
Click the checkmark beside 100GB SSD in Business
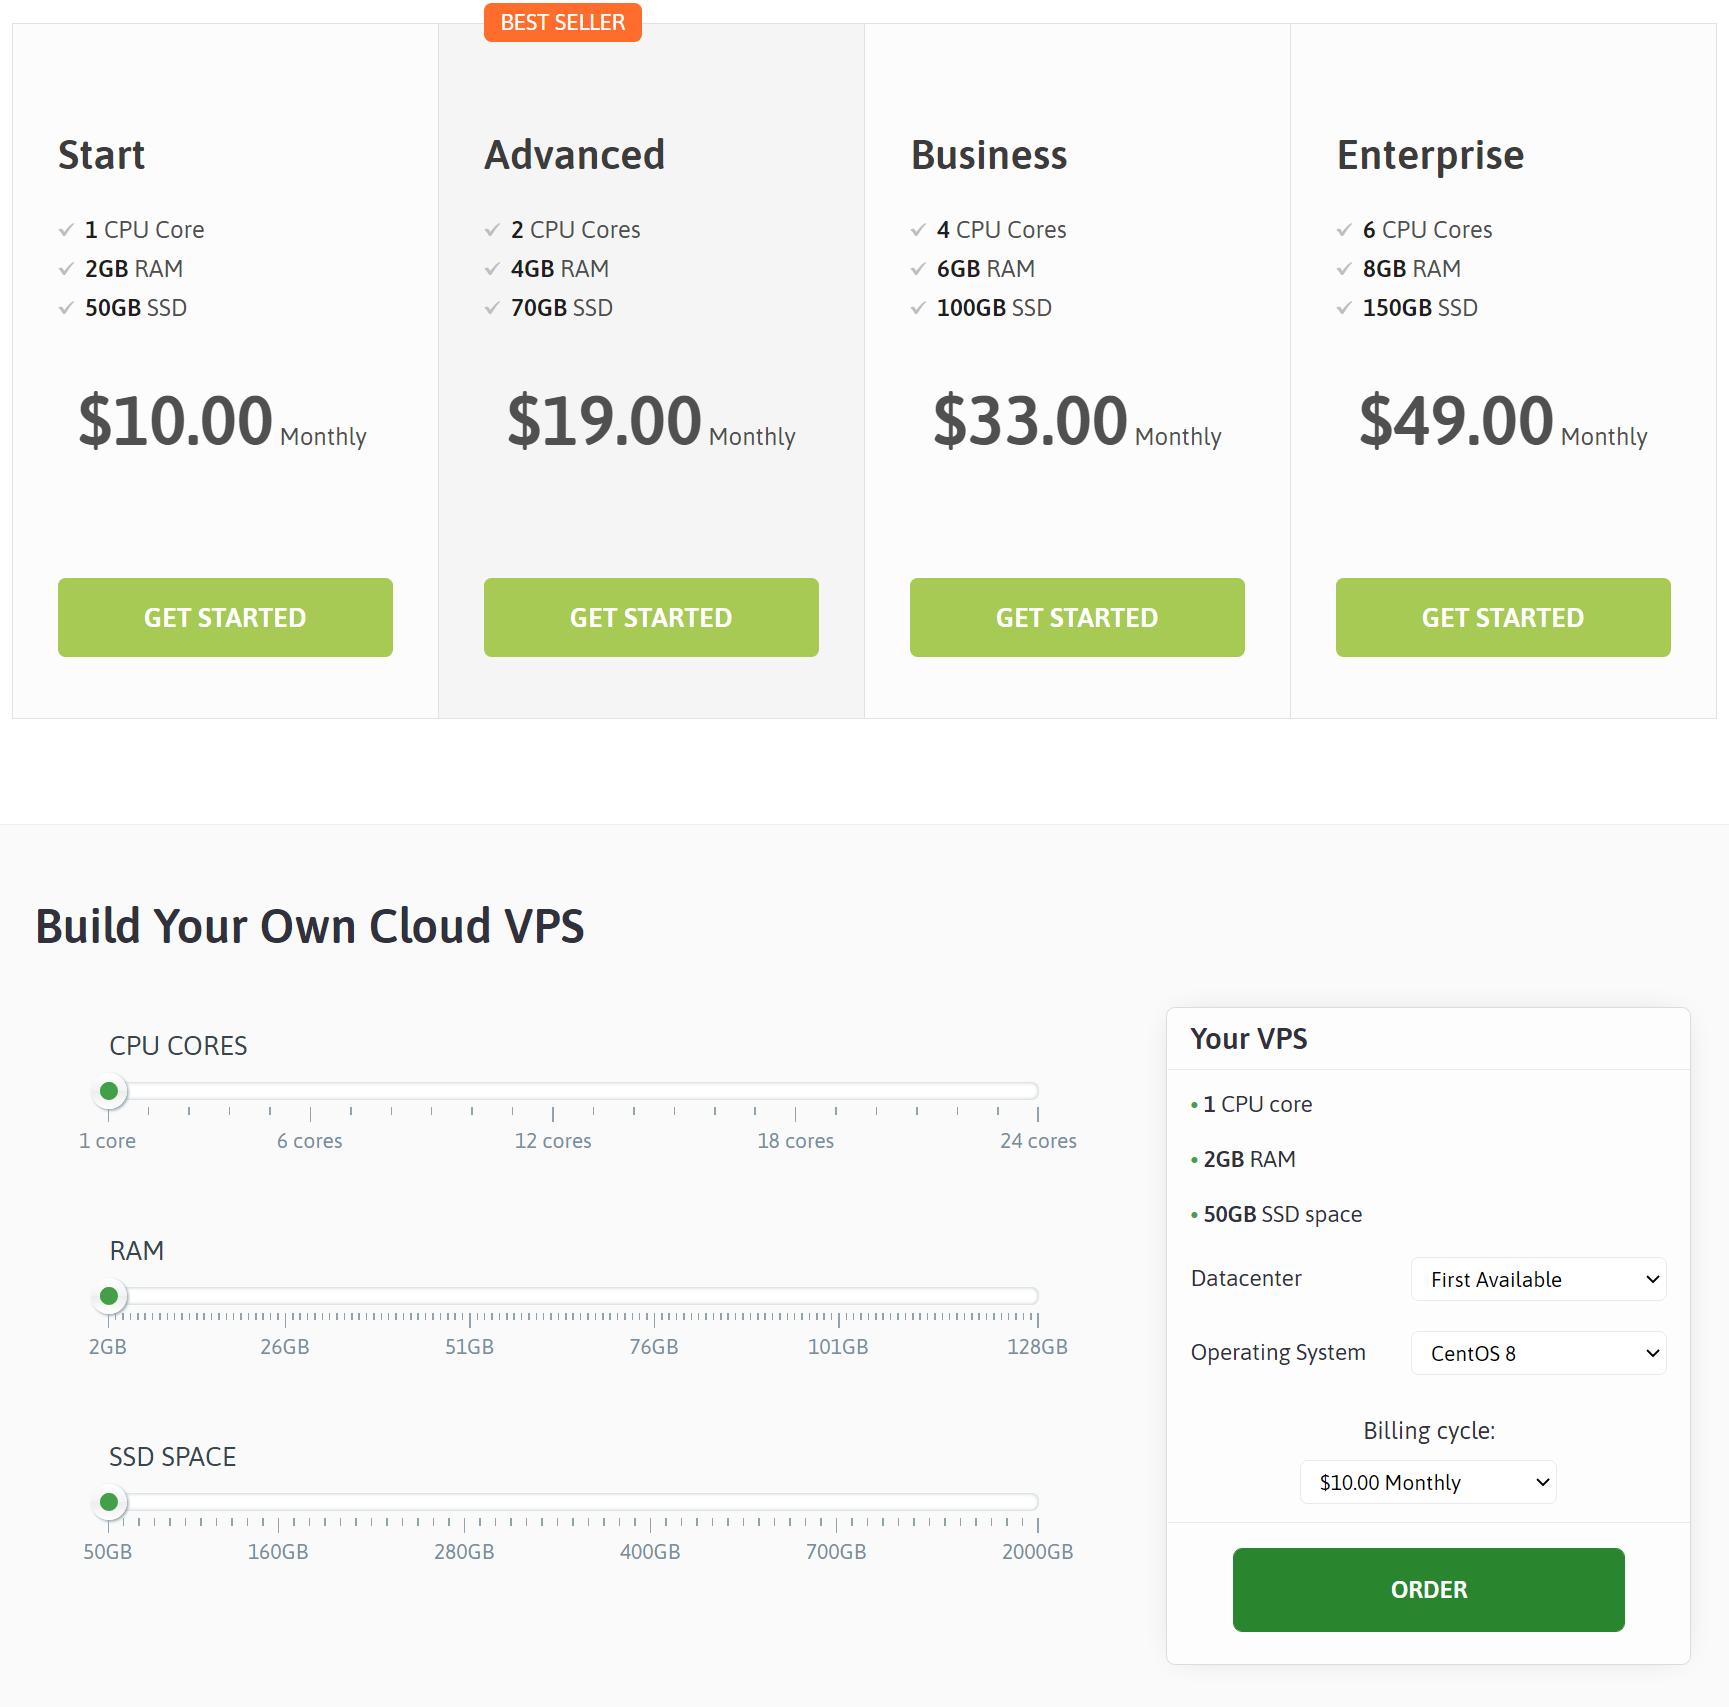918,308
